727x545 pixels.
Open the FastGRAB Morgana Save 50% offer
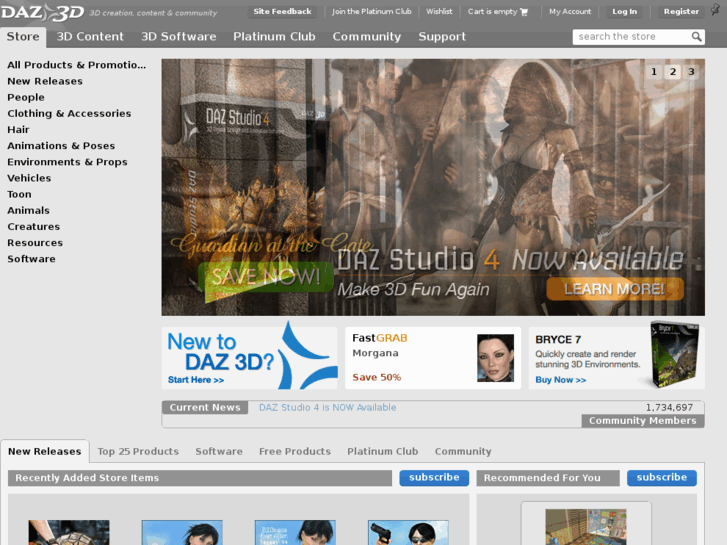[433, 358]
